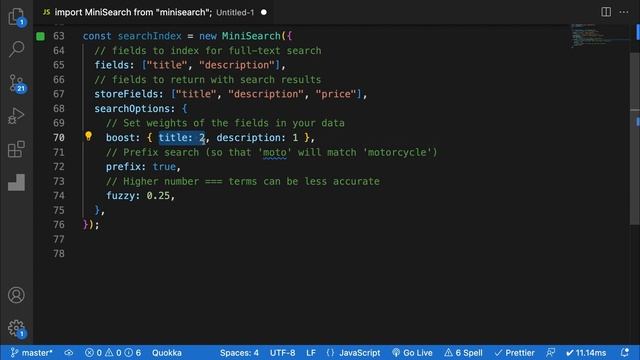Click fuzzy value 0.25 on line 74

(x=158, y=196)
